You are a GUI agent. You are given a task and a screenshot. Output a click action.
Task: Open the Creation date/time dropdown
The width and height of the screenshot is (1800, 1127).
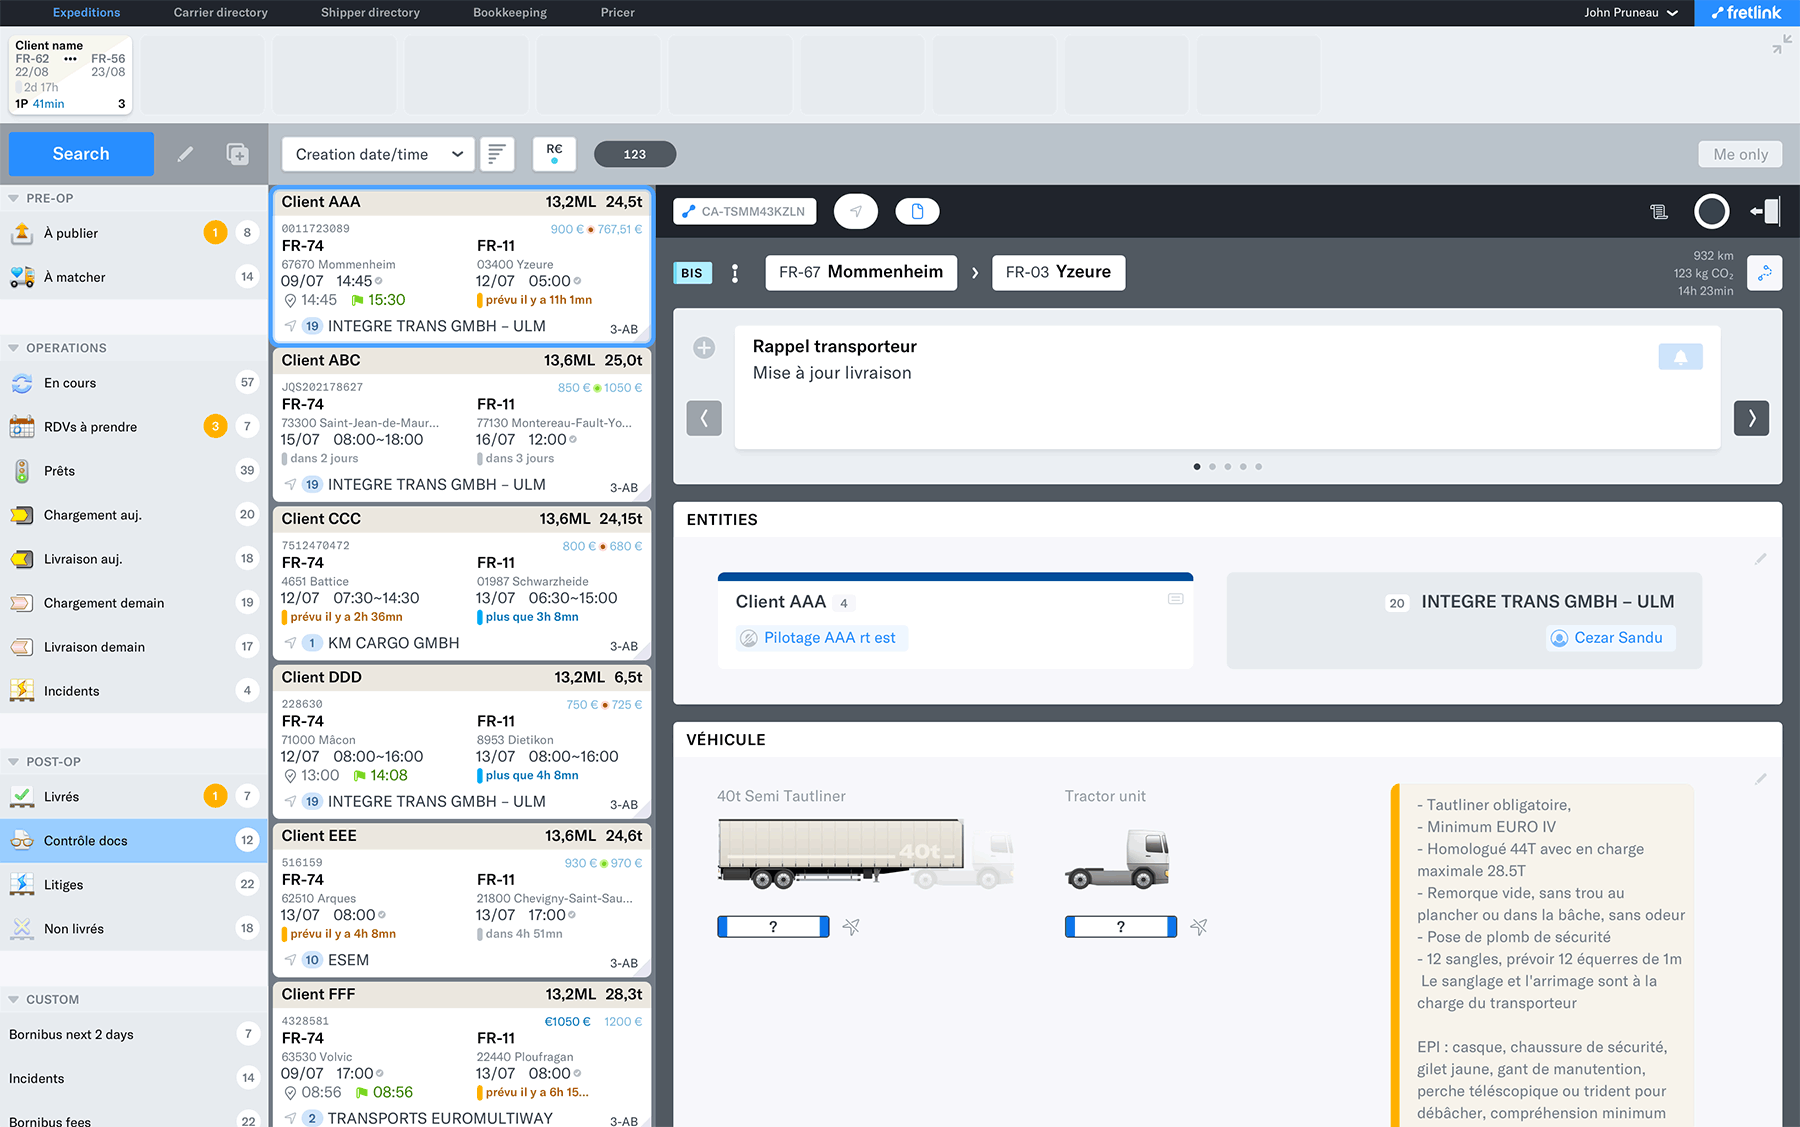point(378,154)
